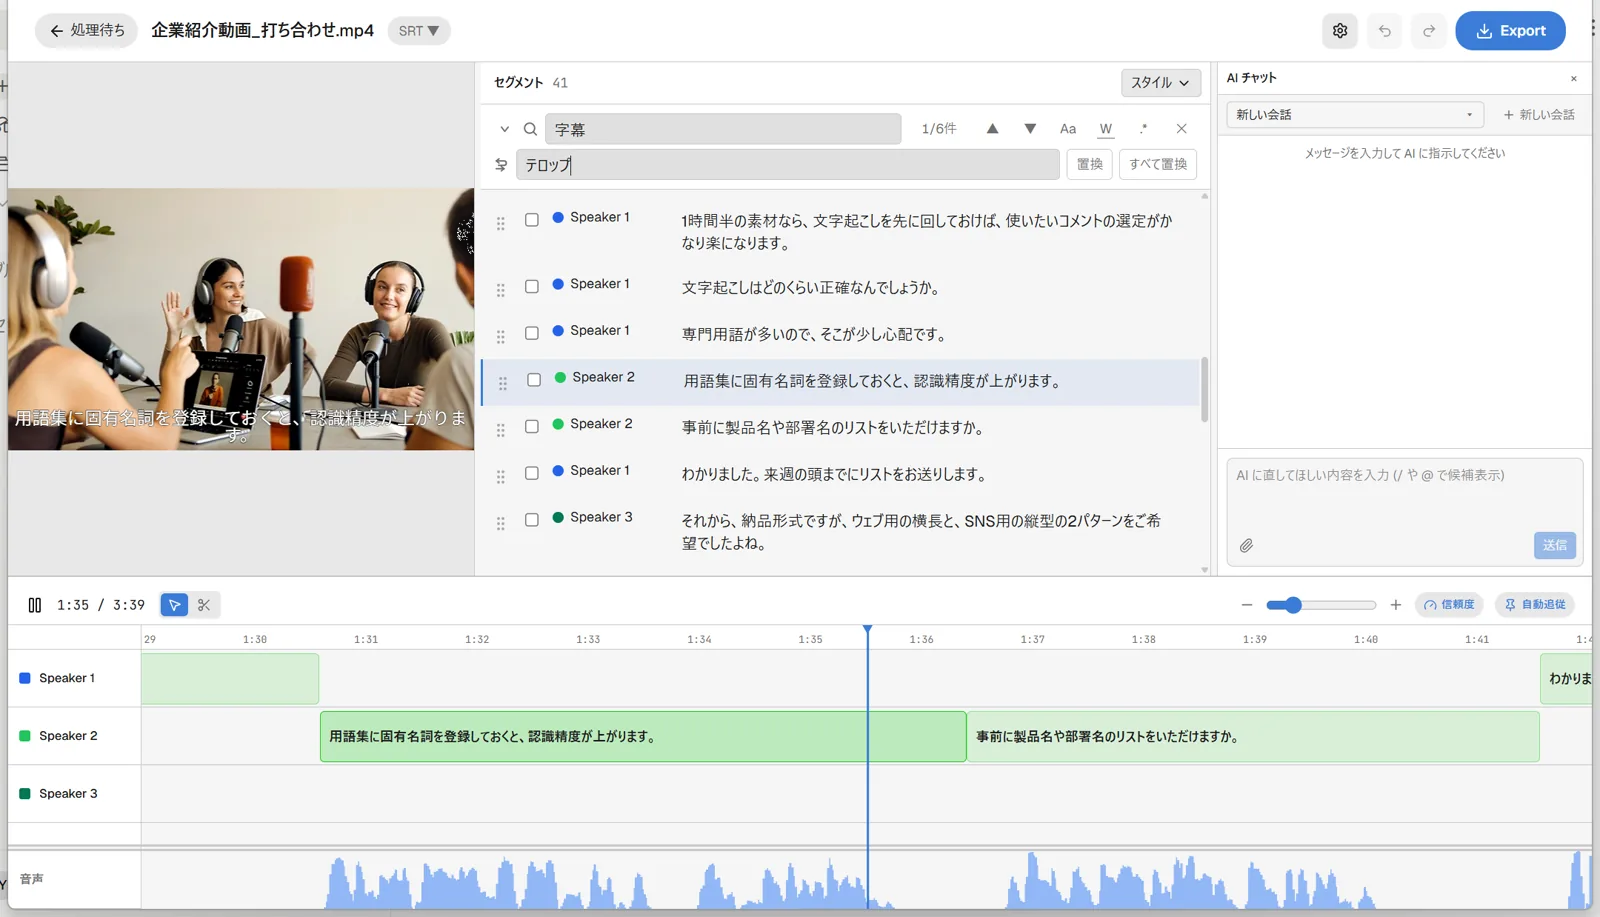
Task: Click the Export button
Action: (1510, 31)
